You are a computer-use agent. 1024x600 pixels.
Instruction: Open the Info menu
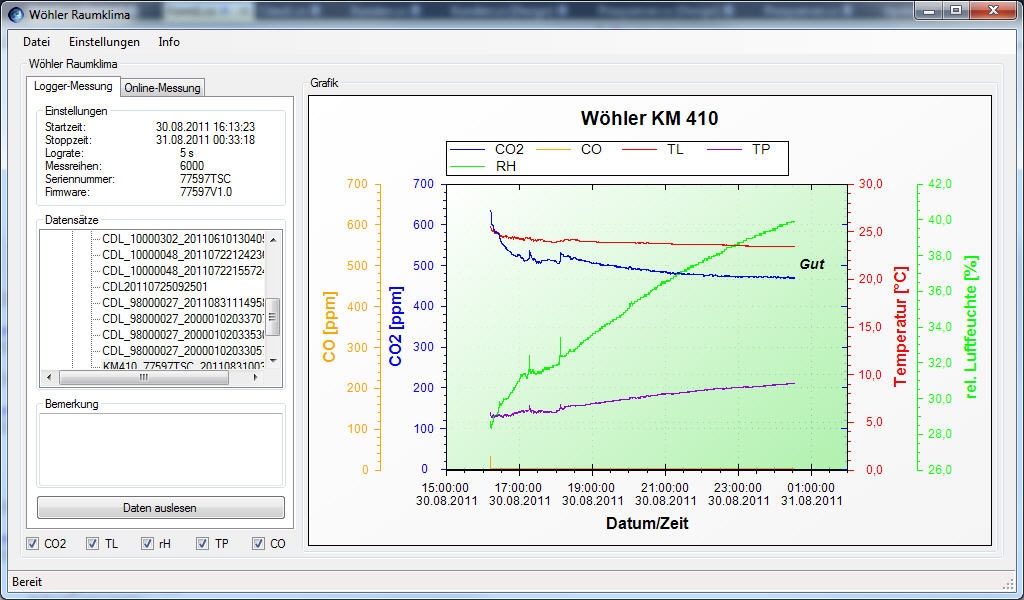[x=169, y=42]
